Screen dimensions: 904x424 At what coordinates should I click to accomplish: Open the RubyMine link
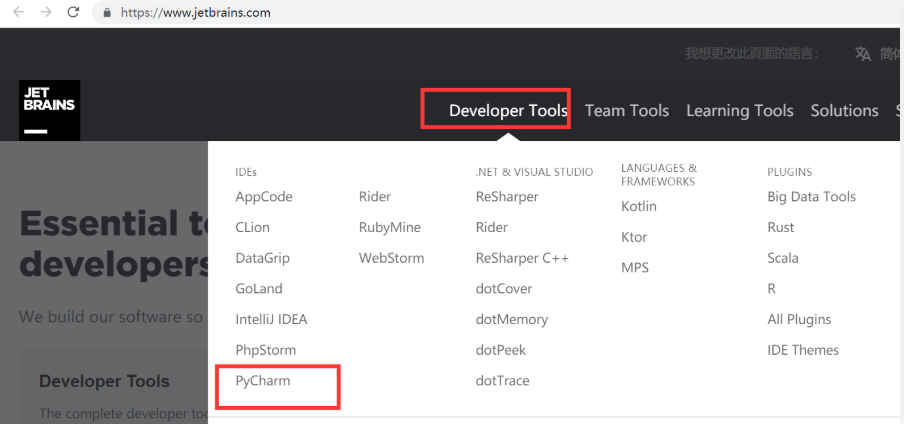pos(390,227)
